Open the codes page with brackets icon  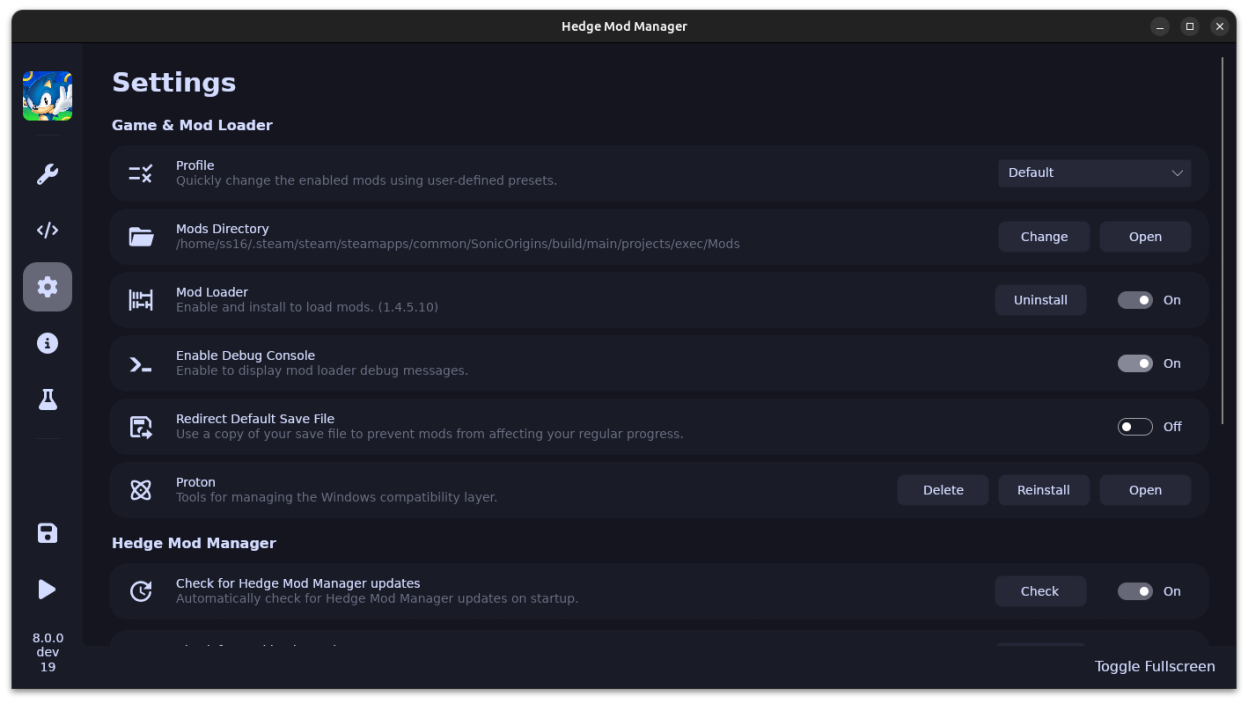click(47, 230)
